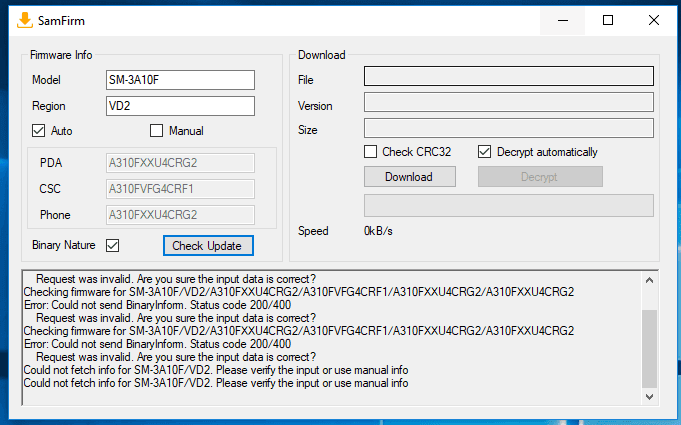Viewport: 681px width, 425px height.
Task: Click the Phone firmware field
Action: click(x=180, y=215)
